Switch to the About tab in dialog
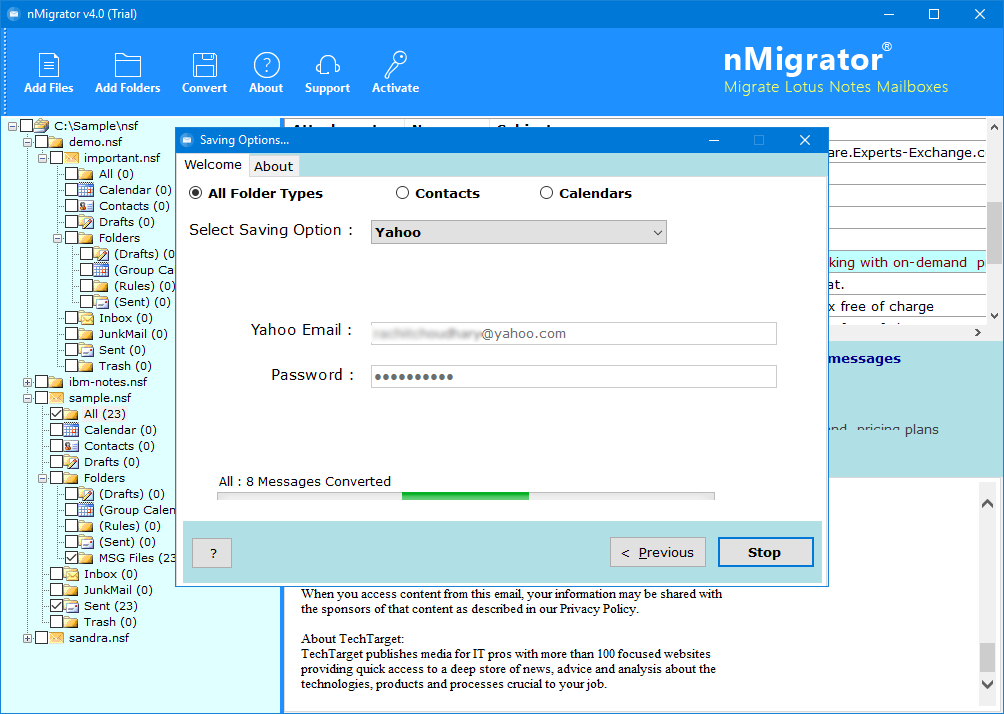This screenshot has width=1004, height=714. click(x=273, y=166)
